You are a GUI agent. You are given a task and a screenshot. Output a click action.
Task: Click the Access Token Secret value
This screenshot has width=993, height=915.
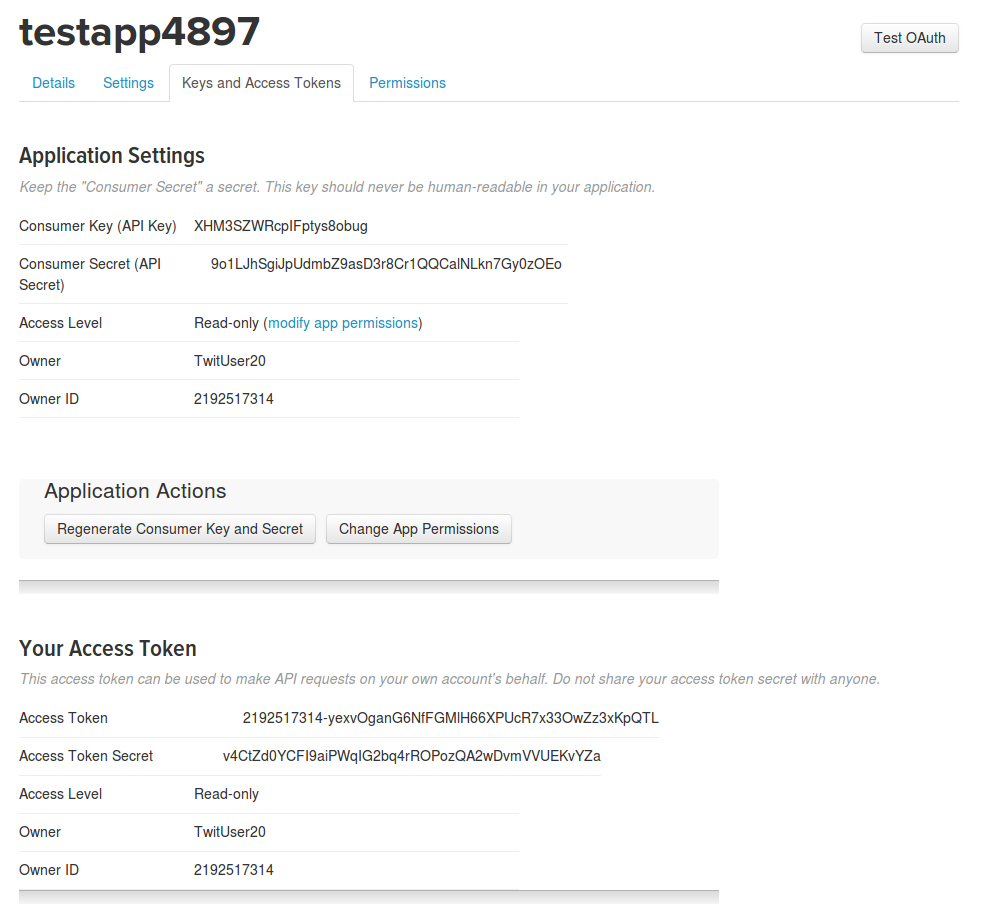click(x=412, y=756)
